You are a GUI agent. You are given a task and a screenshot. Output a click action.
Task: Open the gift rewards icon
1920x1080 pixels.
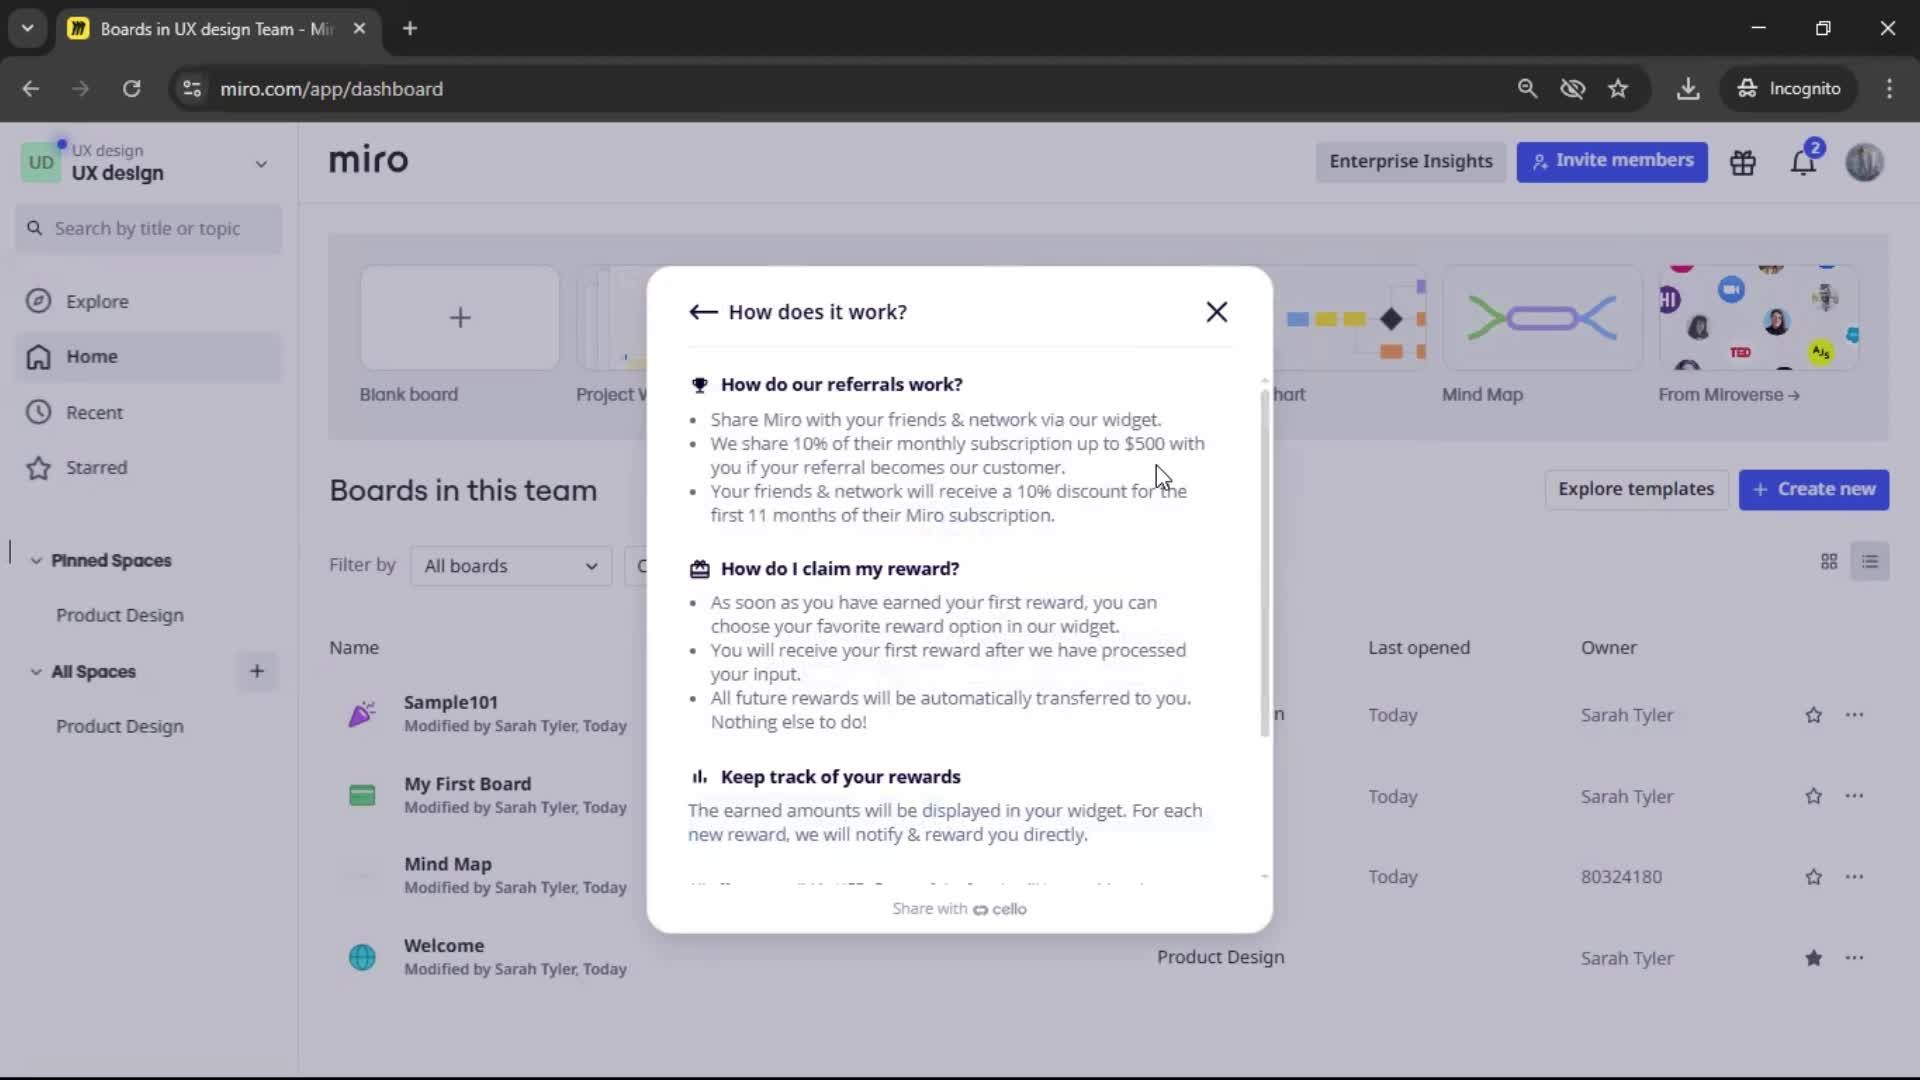pyautogui.click(x=1743, y=162)
